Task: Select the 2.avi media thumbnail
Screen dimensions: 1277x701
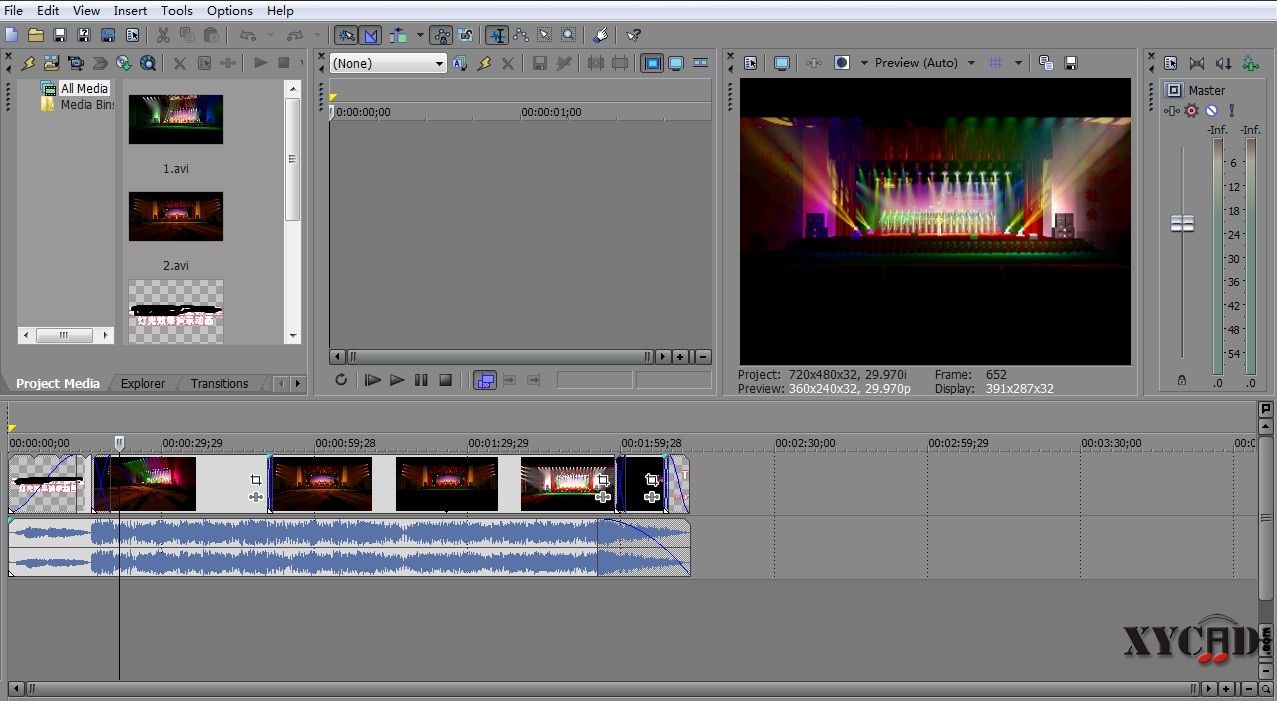Action: 175,216
